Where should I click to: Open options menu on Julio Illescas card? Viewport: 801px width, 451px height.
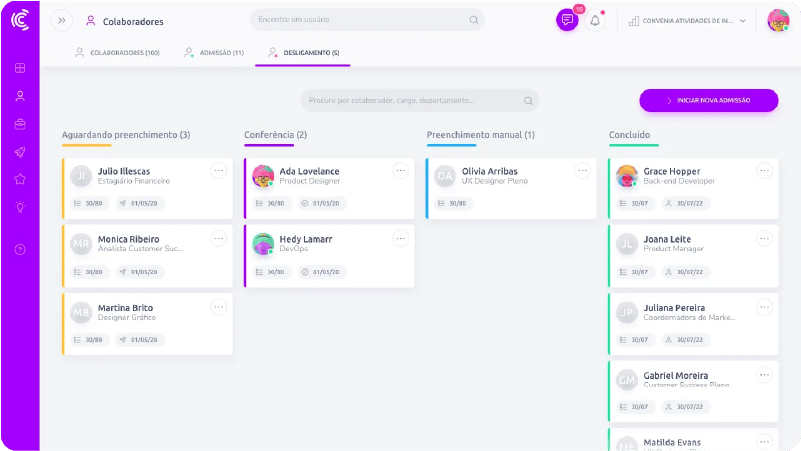(x=218, y=171)
